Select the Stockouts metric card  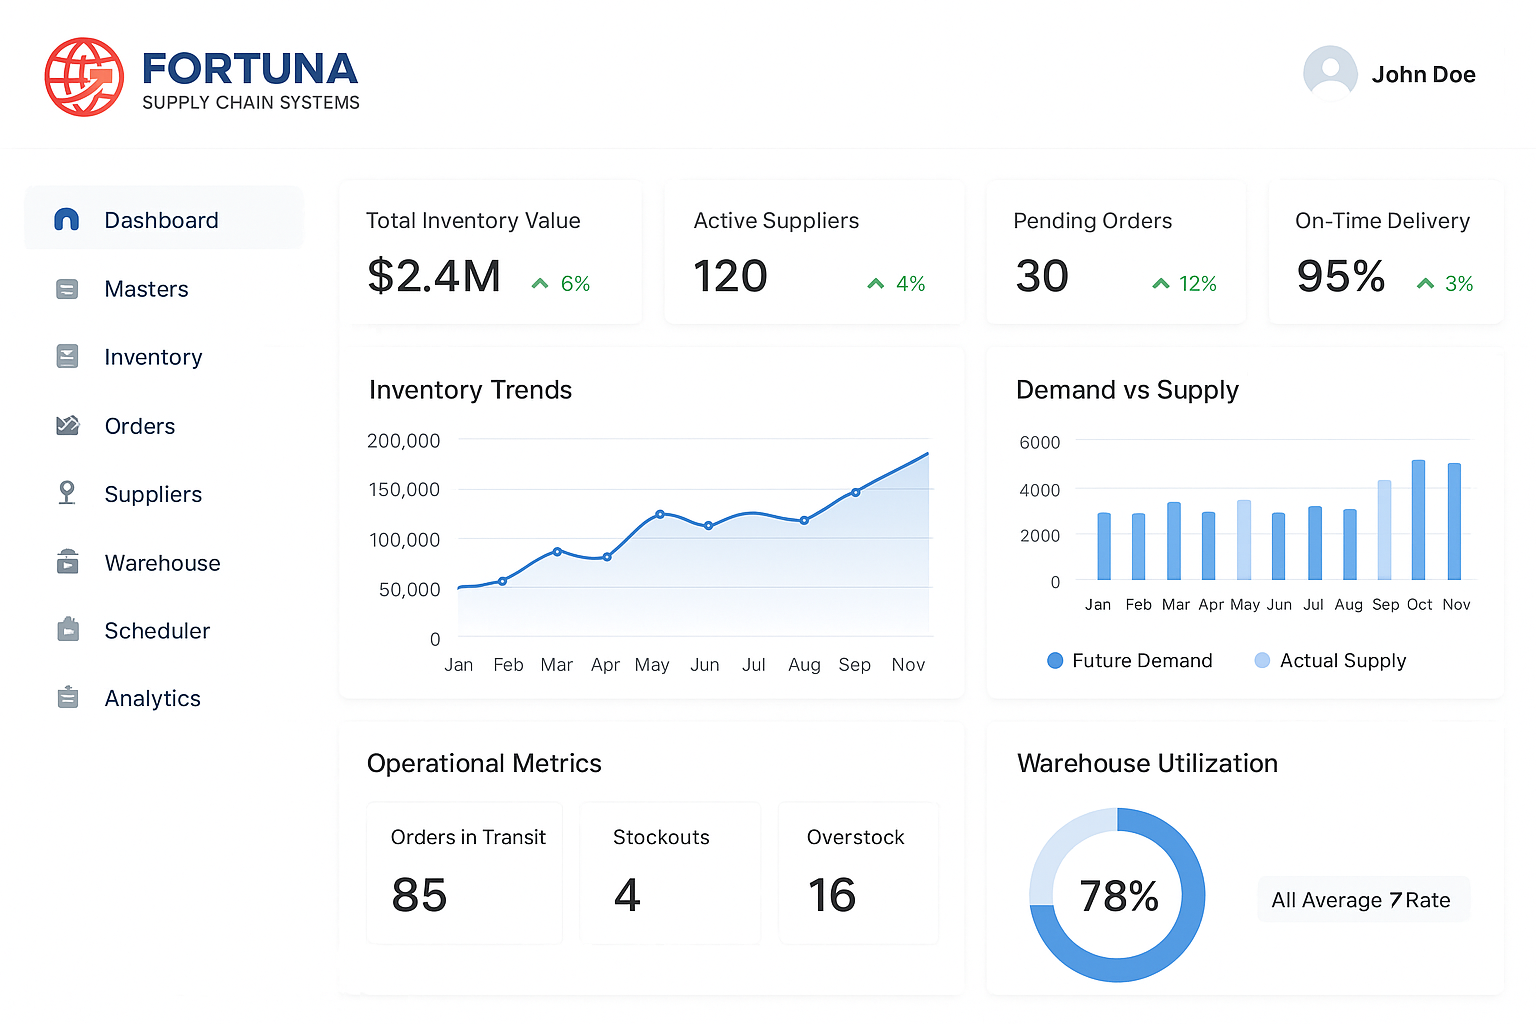coord(670,873)
